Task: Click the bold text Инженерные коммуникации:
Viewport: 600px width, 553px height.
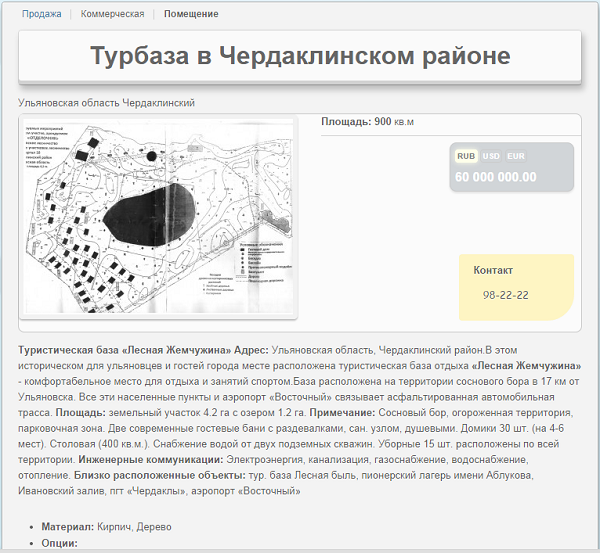Action: (x=151, y=460)
